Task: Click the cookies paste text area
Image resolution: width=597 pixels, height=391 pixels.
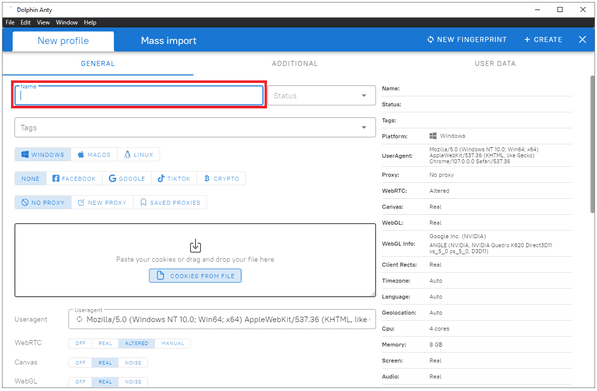Action: tap(195, 260)
